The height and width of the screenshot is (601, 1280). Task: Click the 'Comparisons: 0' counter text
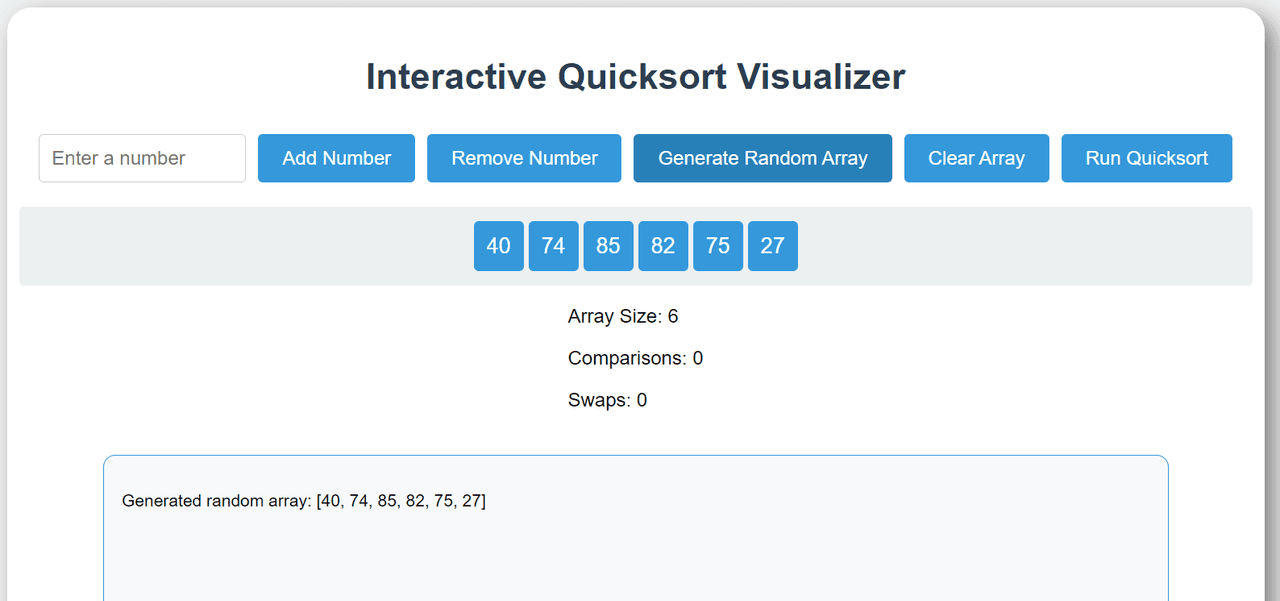pyautogui.click(x=635, y=358)
